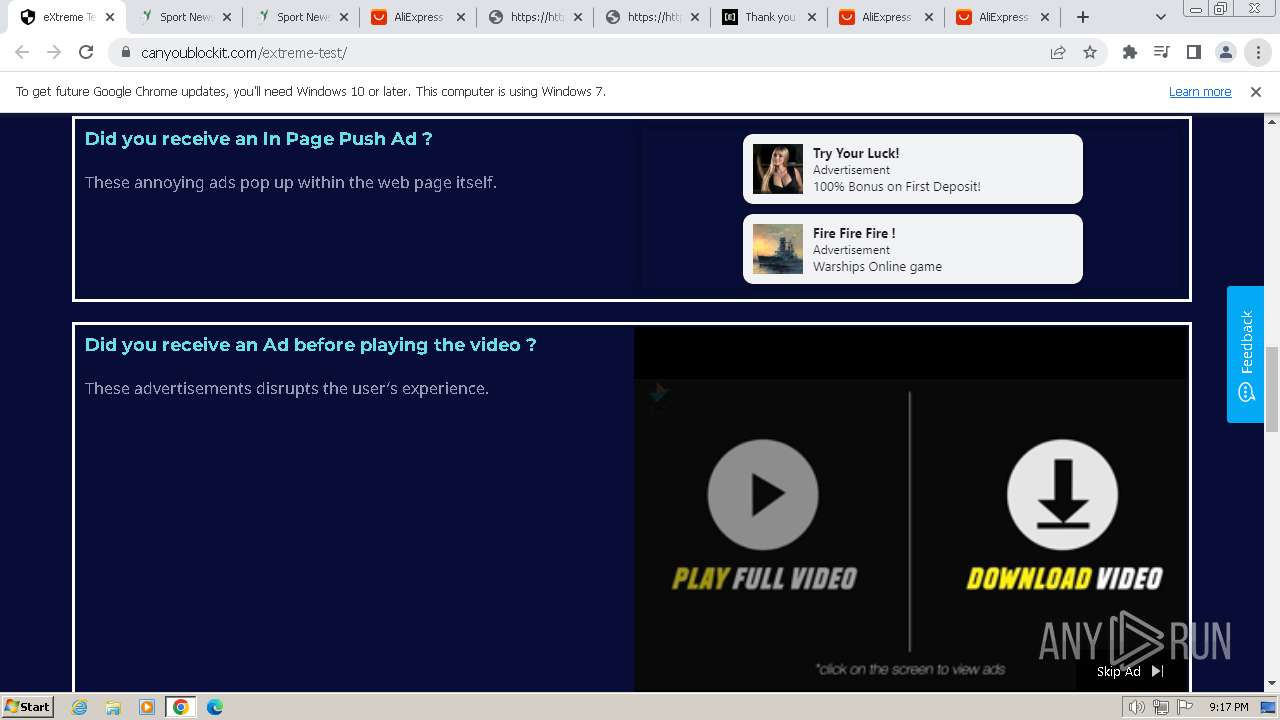1280x720 pixels.
Task: View site information lock icon
Action: [125, 52]
